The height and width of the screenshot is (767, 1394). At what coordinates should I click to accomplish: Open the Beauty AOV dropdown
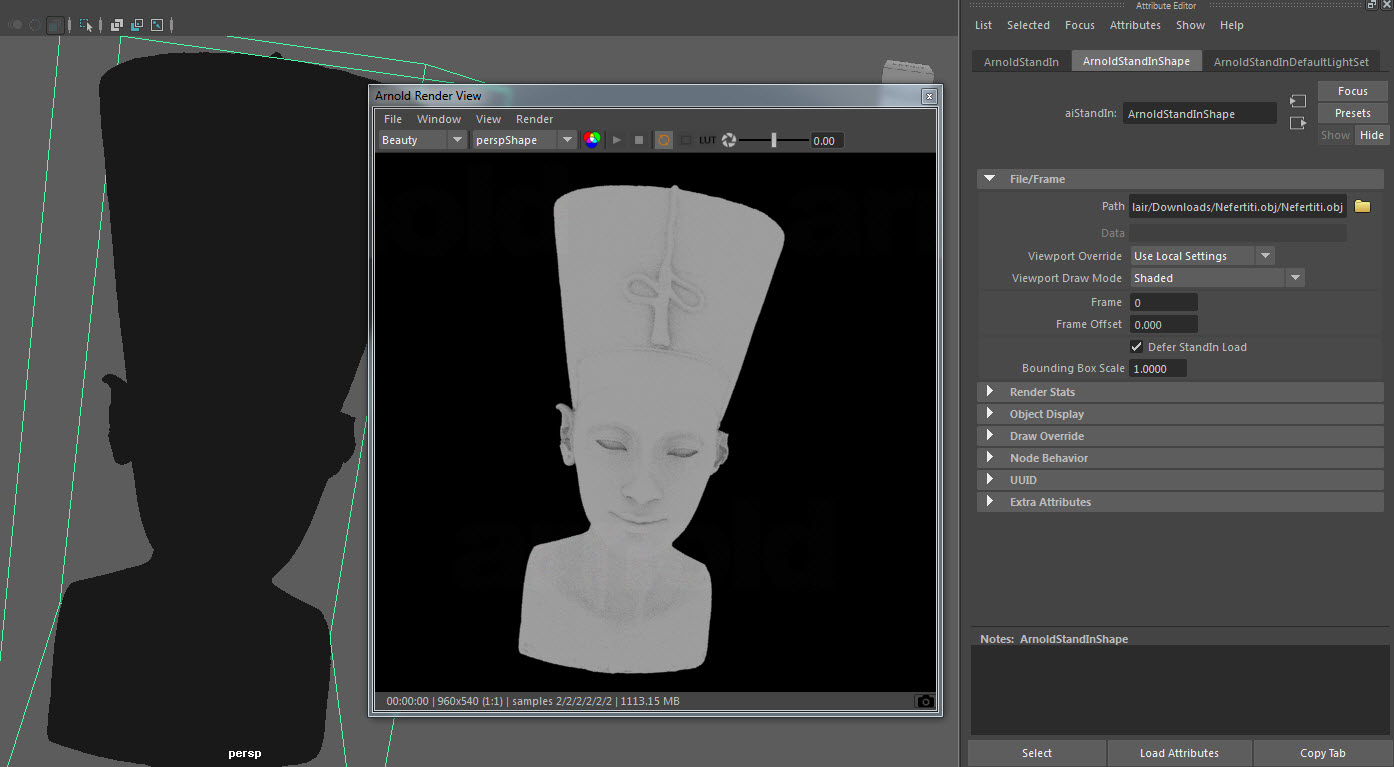point(422,140)
